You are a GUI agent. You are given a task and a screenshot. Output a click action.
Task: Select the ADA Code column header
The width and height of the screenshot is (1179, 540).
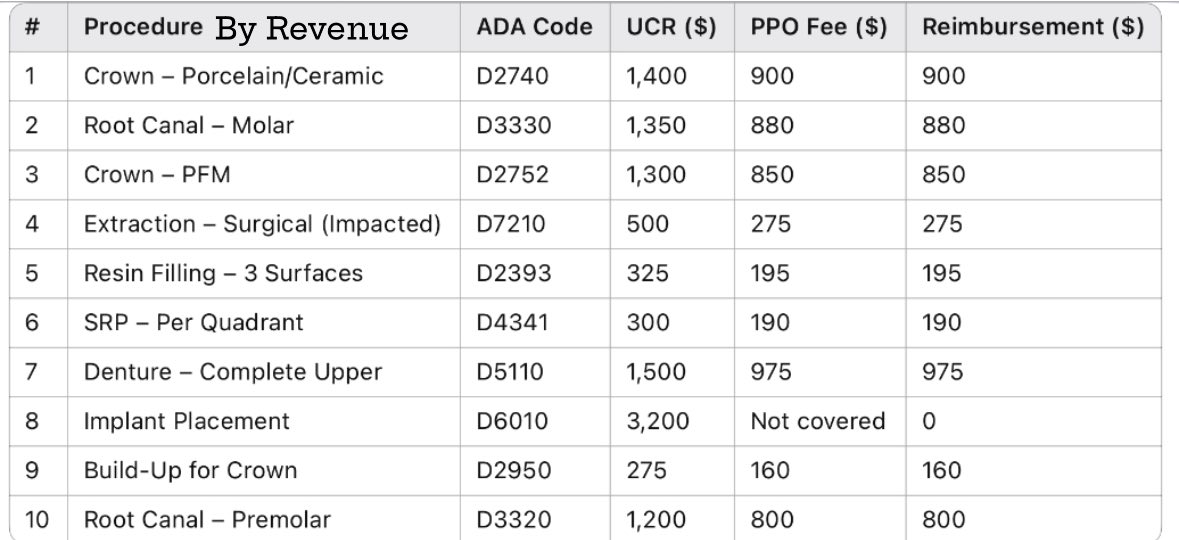(x=534, y=27)
